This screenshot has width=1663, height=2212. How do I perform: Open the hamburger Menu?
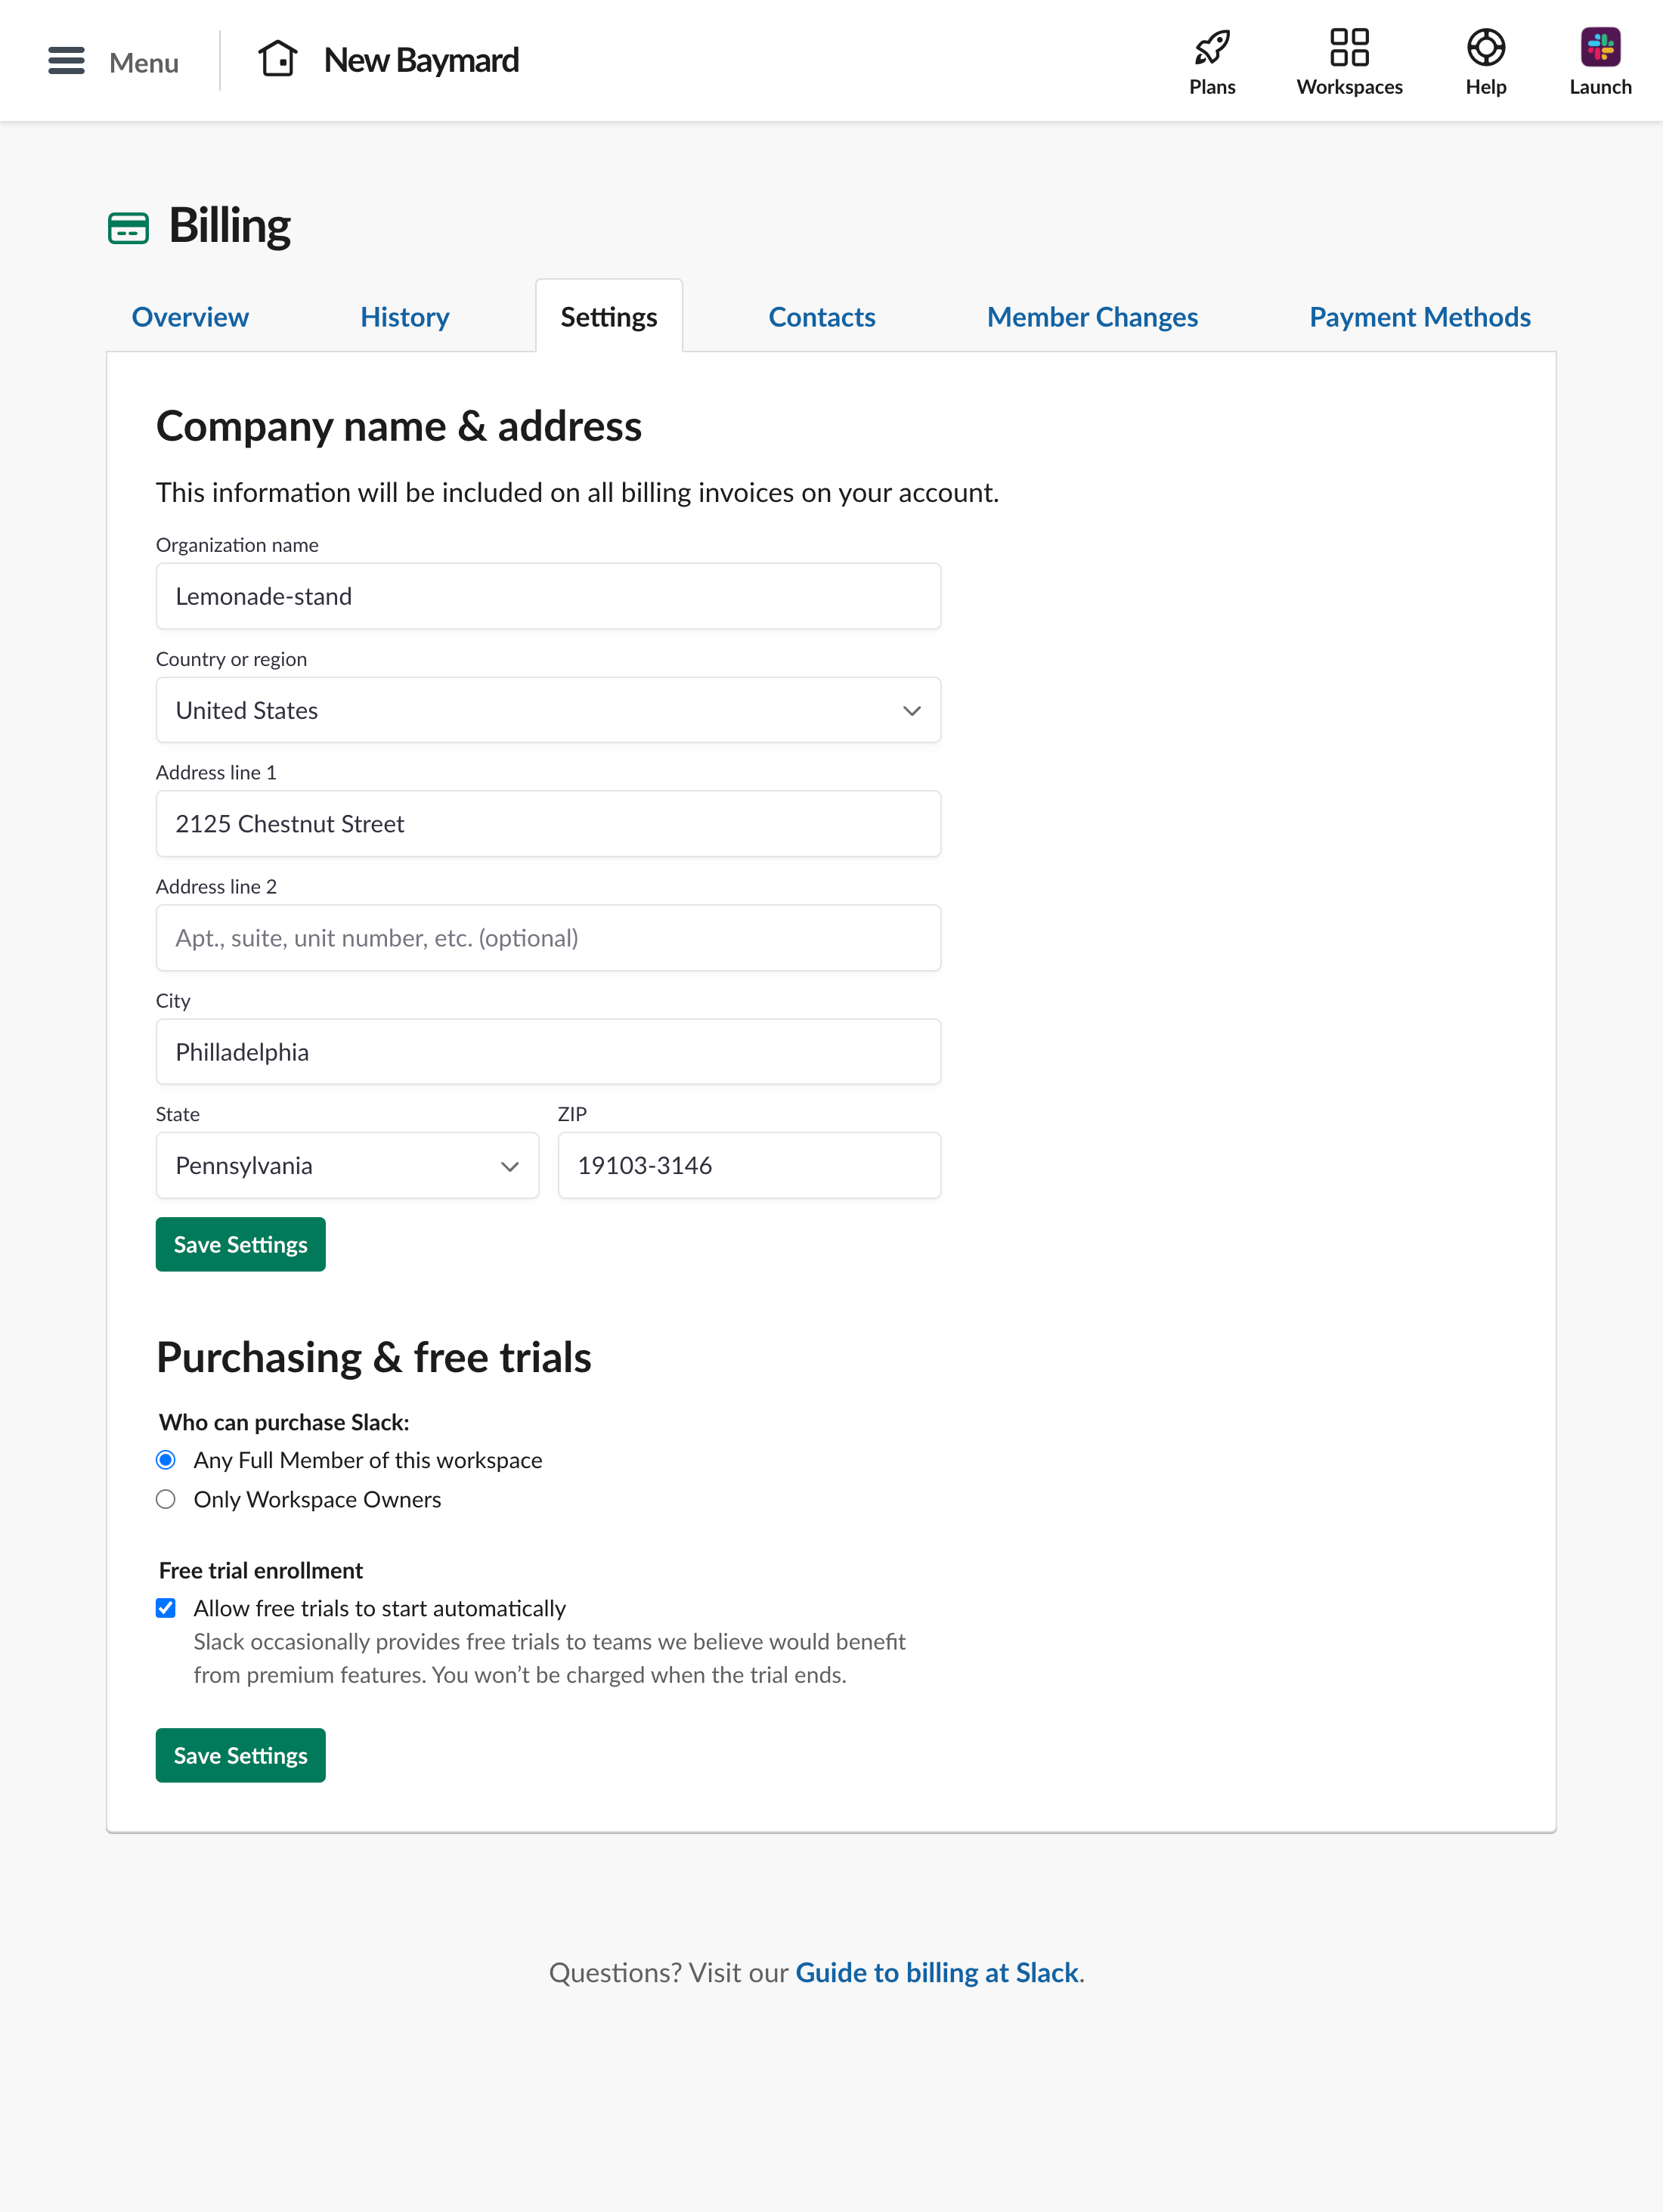pyautogui.click(x=66, y=60)
